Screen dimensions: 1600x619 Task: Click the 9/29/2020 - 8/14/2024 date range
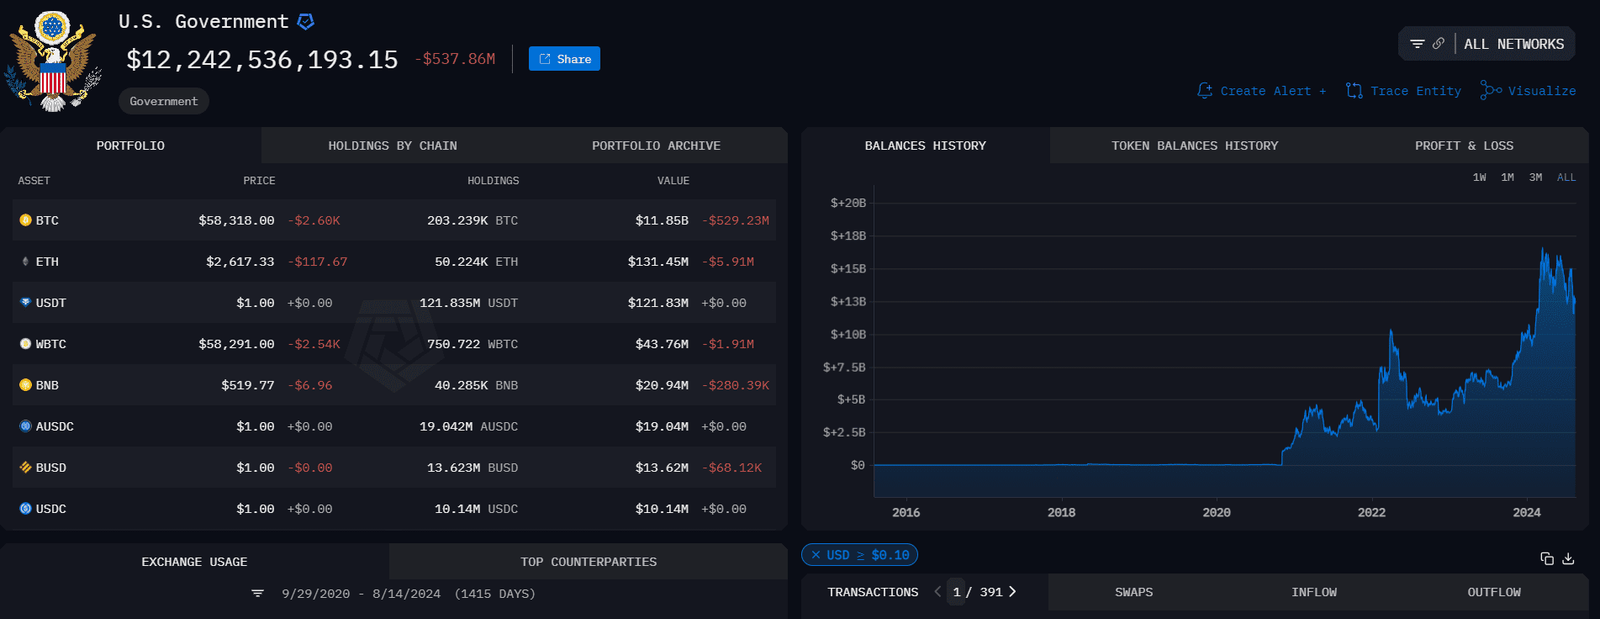(x=361, y=593)
